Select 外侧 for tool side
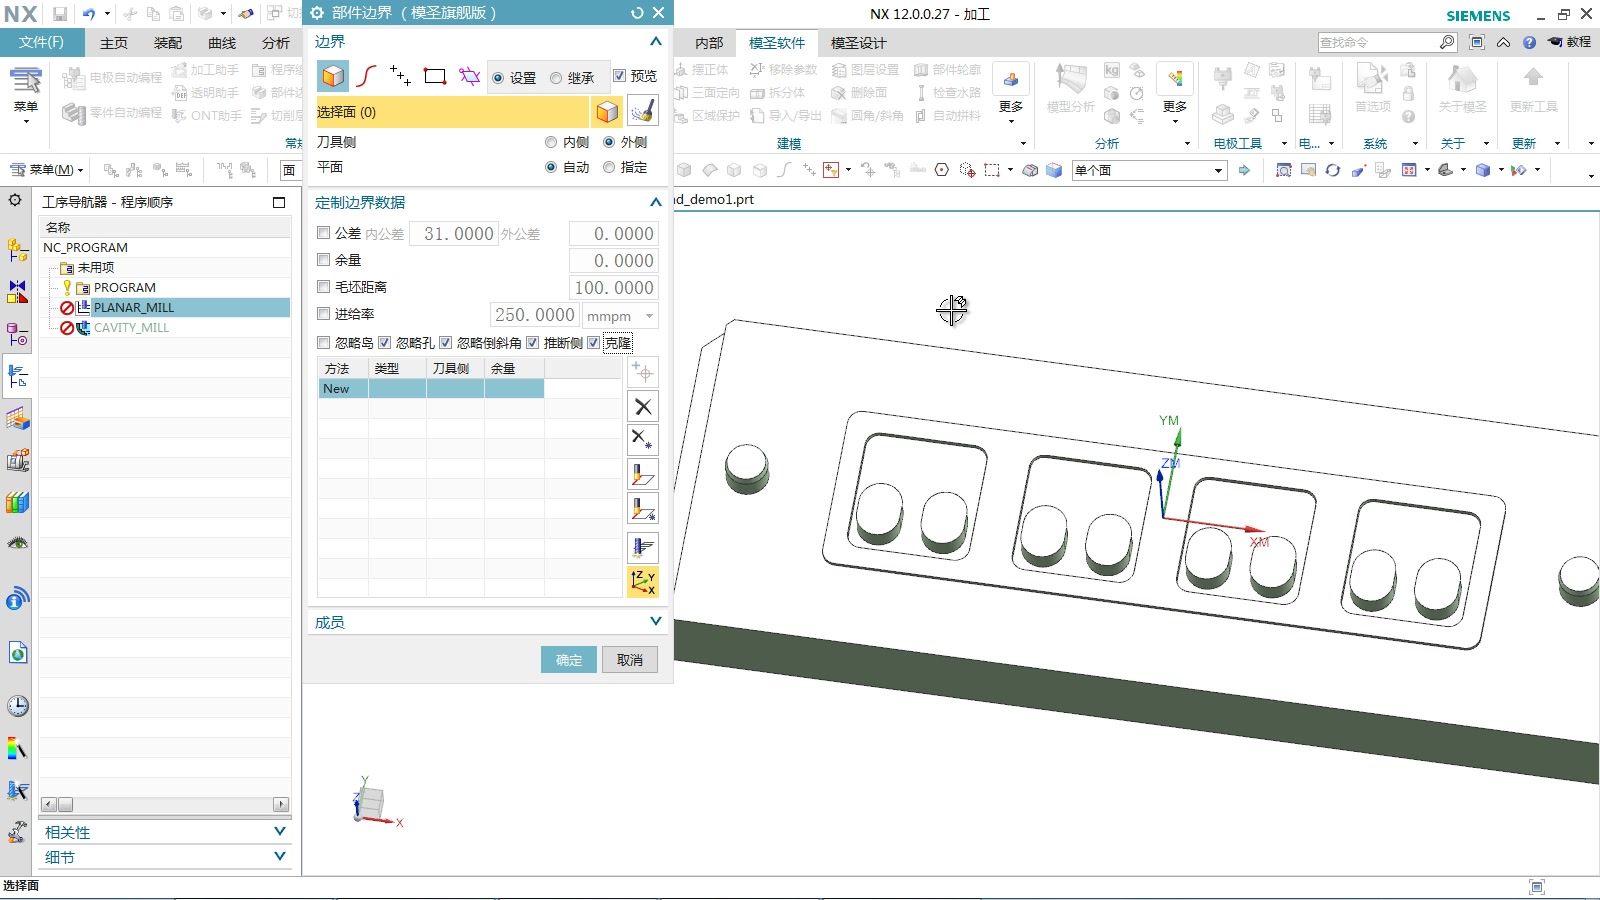The width and height of the screenshot is (1600, 900). click(609, 142)
